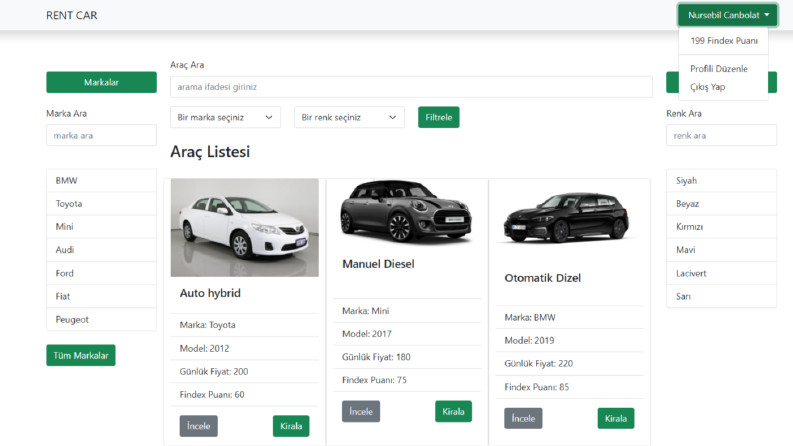This screenshot has height=446, width=793.
Task: Click the 'Araç Listesi' heading
Action: (x=210, y=152)
